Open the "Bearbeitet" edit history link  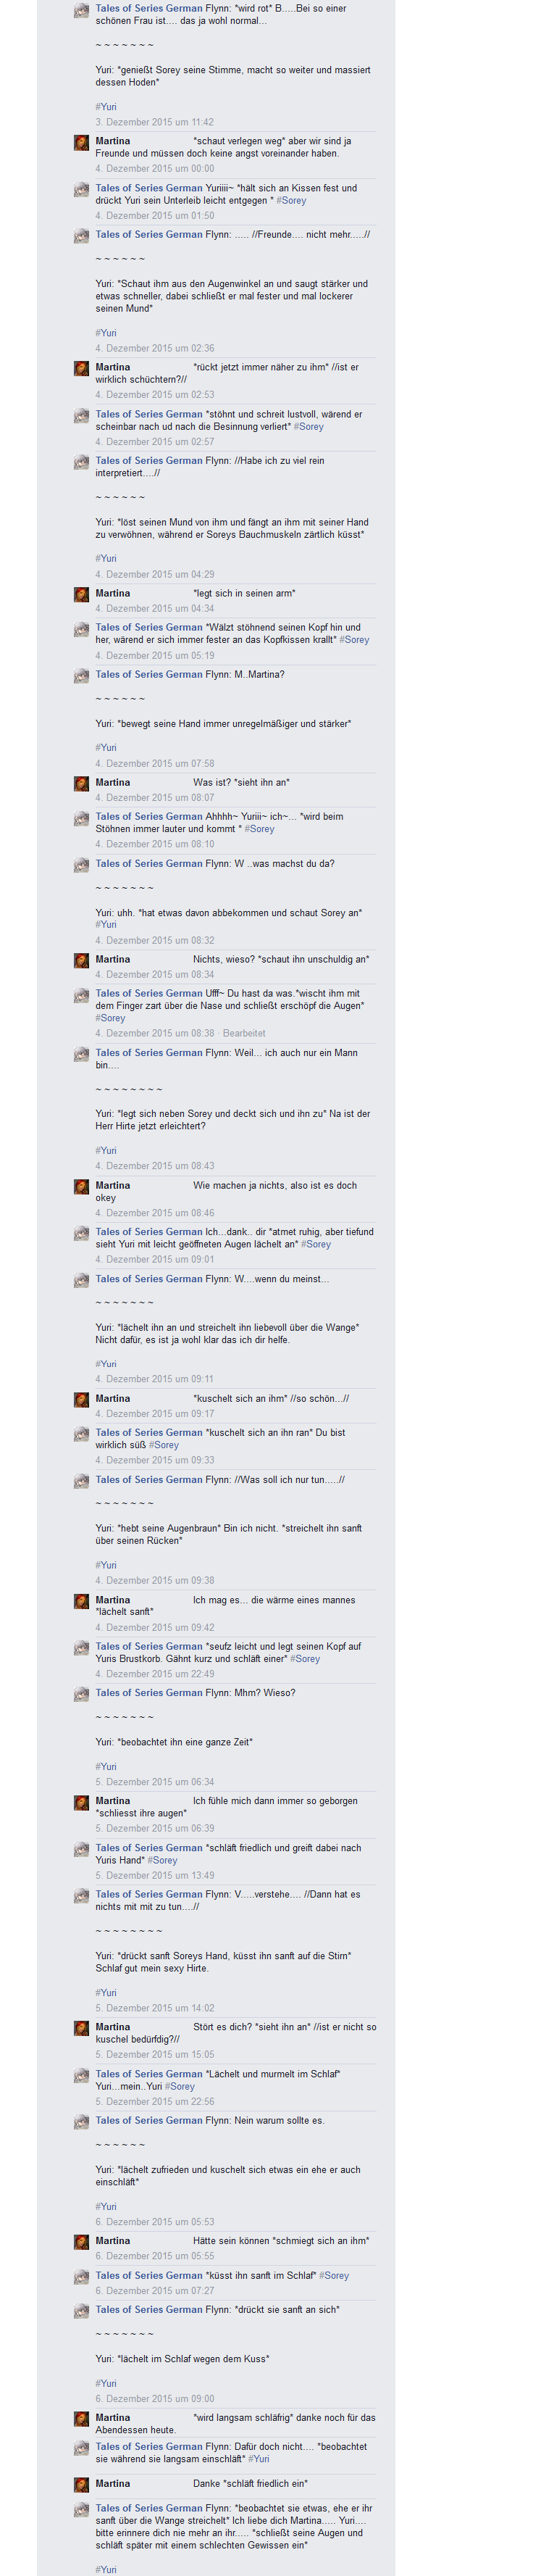[x=244, y=1033]
